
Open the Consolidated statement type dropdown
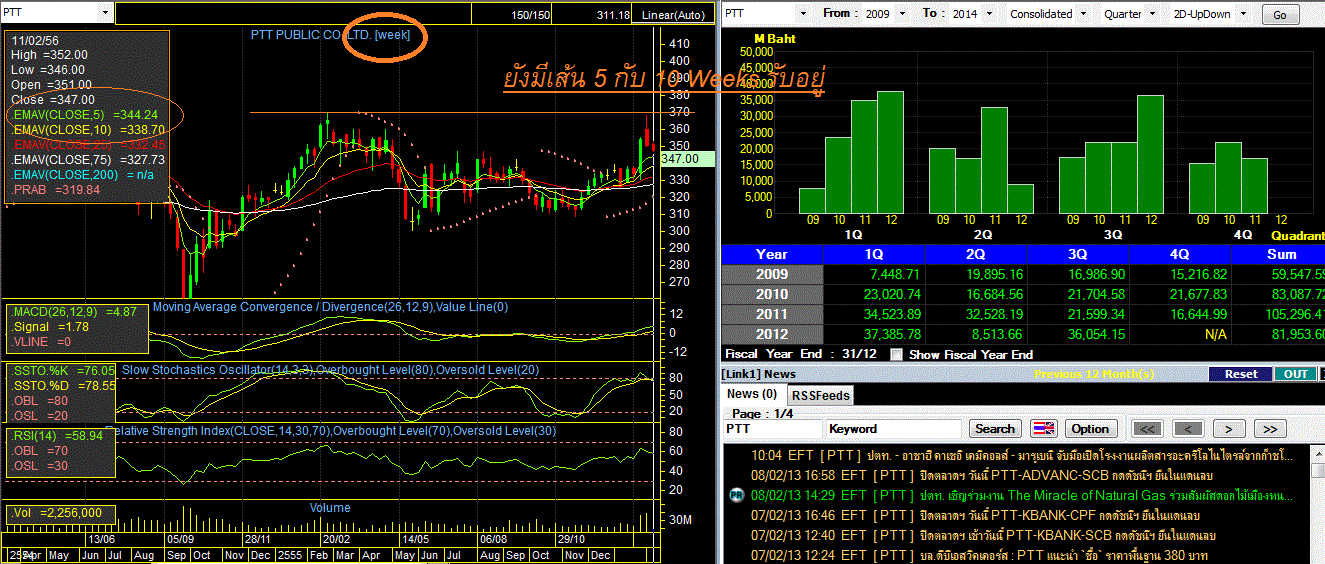tap(1083, 14)
